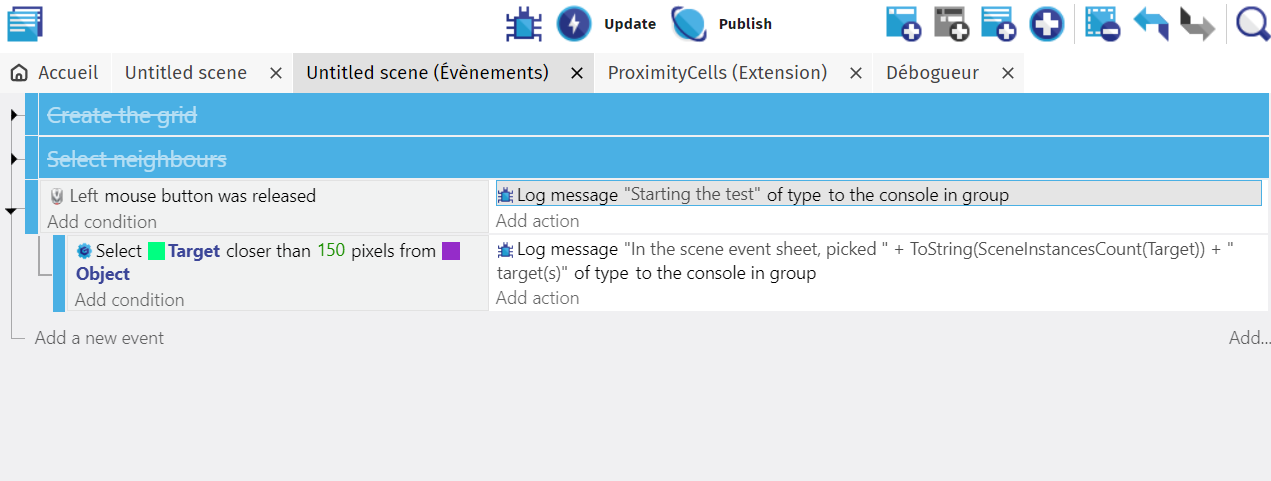The image size is (1271, 481).
Task: Start preview with the lightning bolt icon
Action: (574, 23)
